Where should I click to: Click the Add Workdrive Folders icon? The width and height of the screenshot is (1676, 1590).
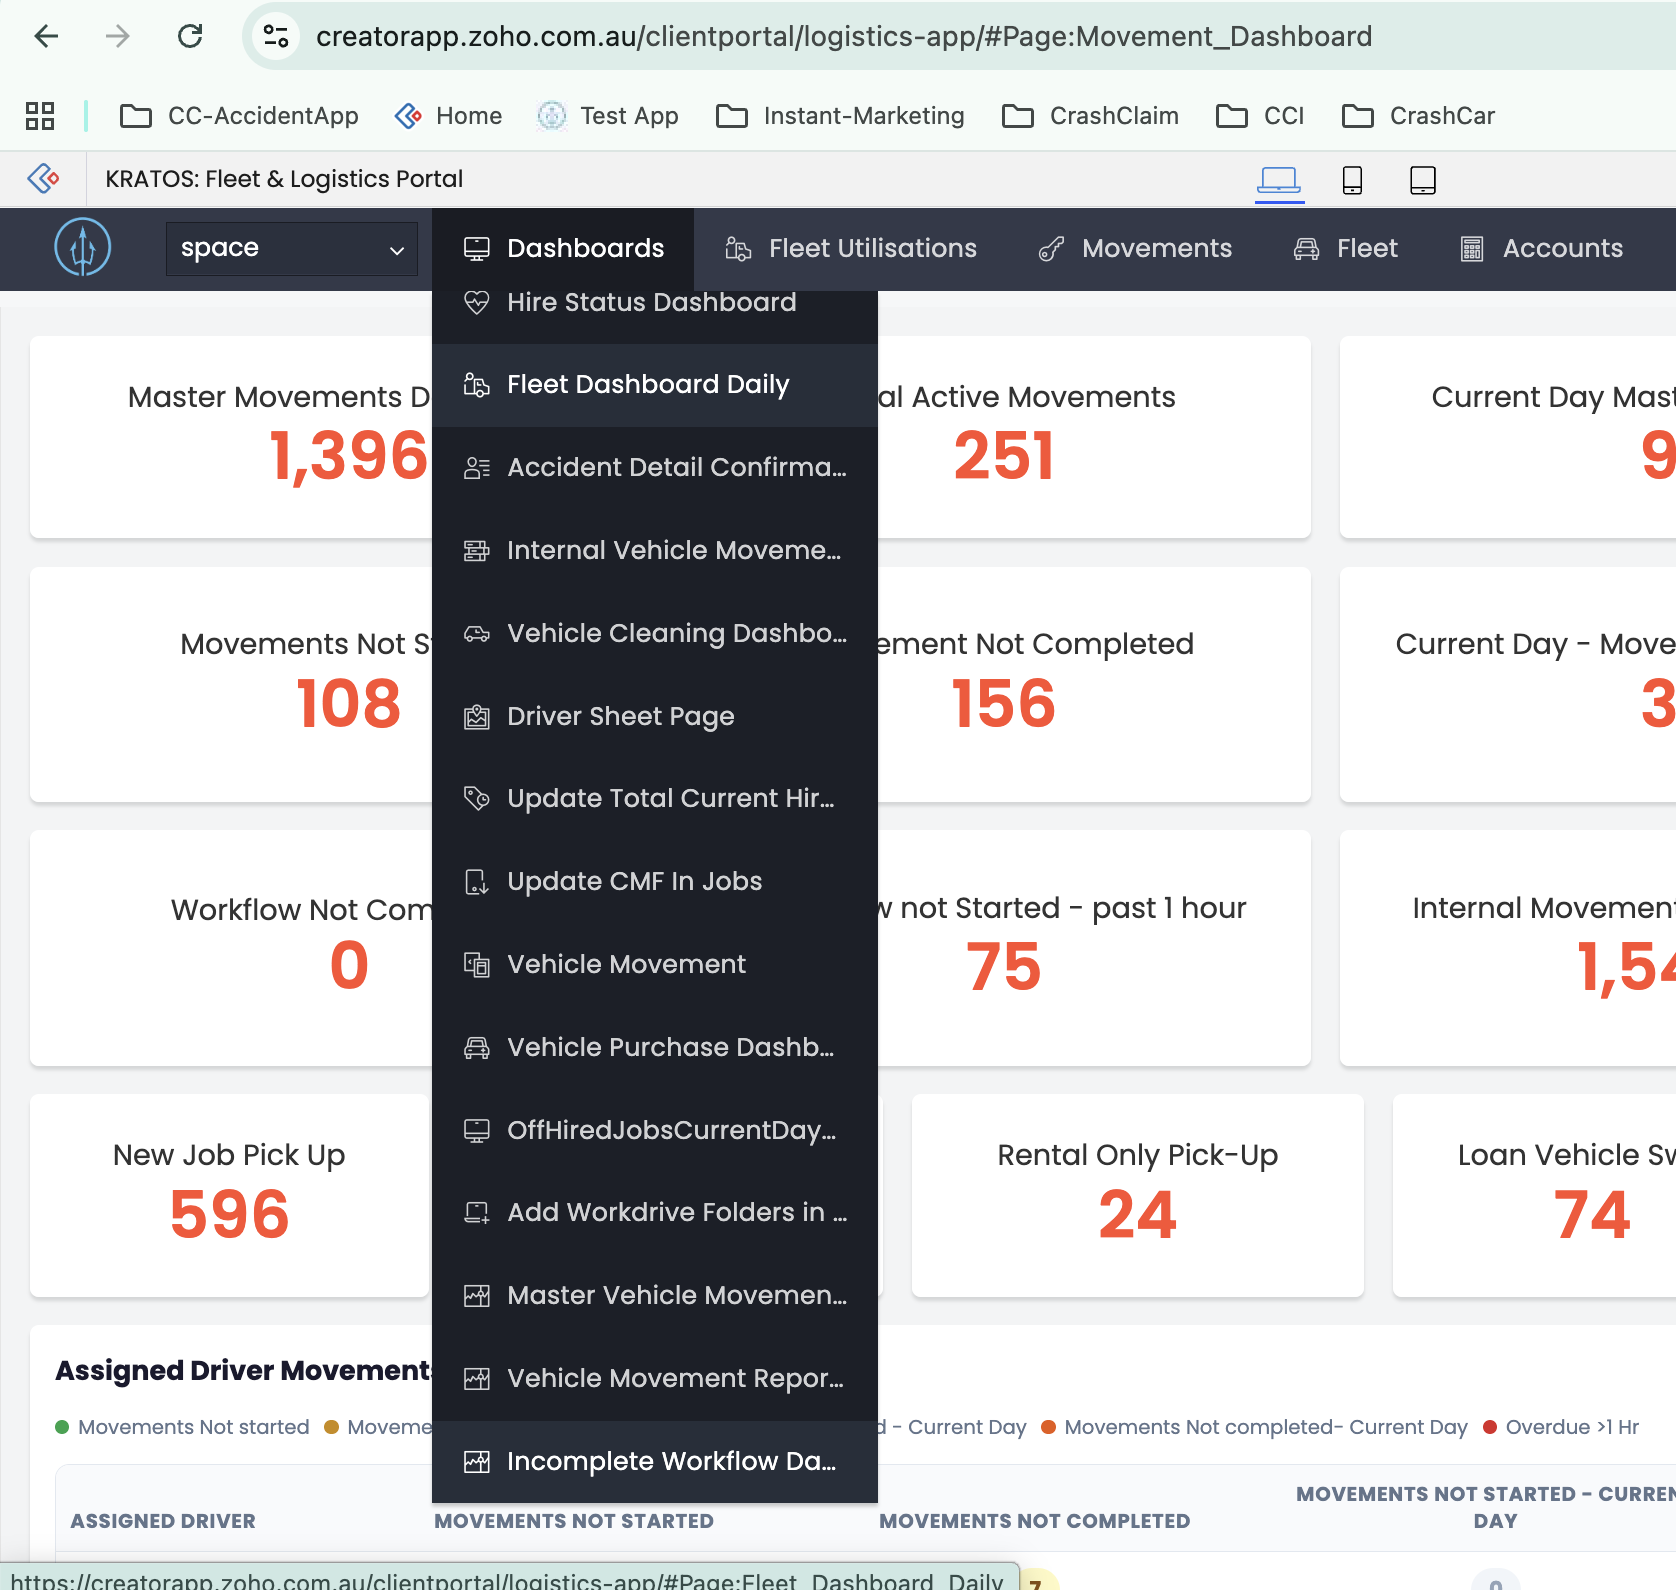pyautogui.click(x=477, y=1213)
